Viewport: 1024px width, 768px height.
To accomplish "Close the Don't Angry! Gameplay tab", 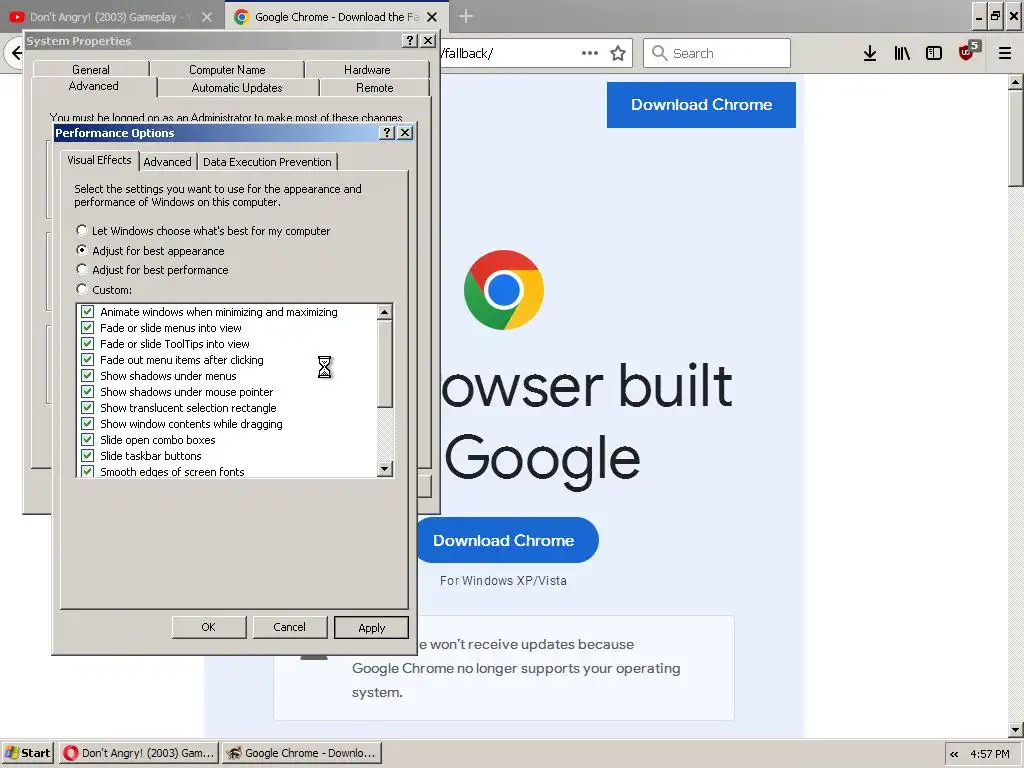I will tap(206, 17).
